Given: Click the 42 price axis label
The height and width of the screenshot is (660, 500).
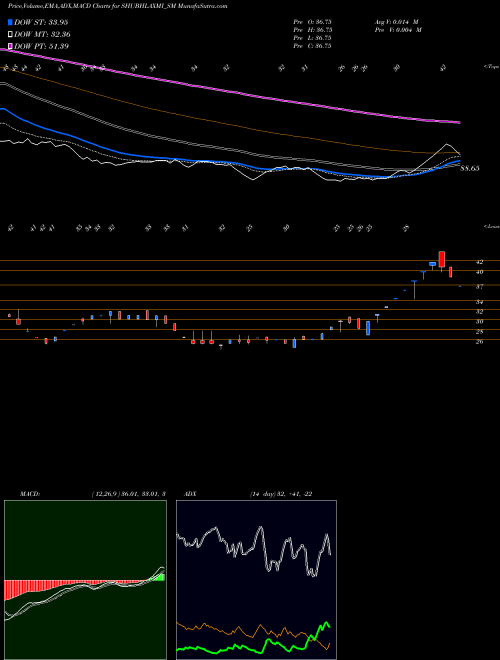Looking at the screenshot, I should (479, 262).
